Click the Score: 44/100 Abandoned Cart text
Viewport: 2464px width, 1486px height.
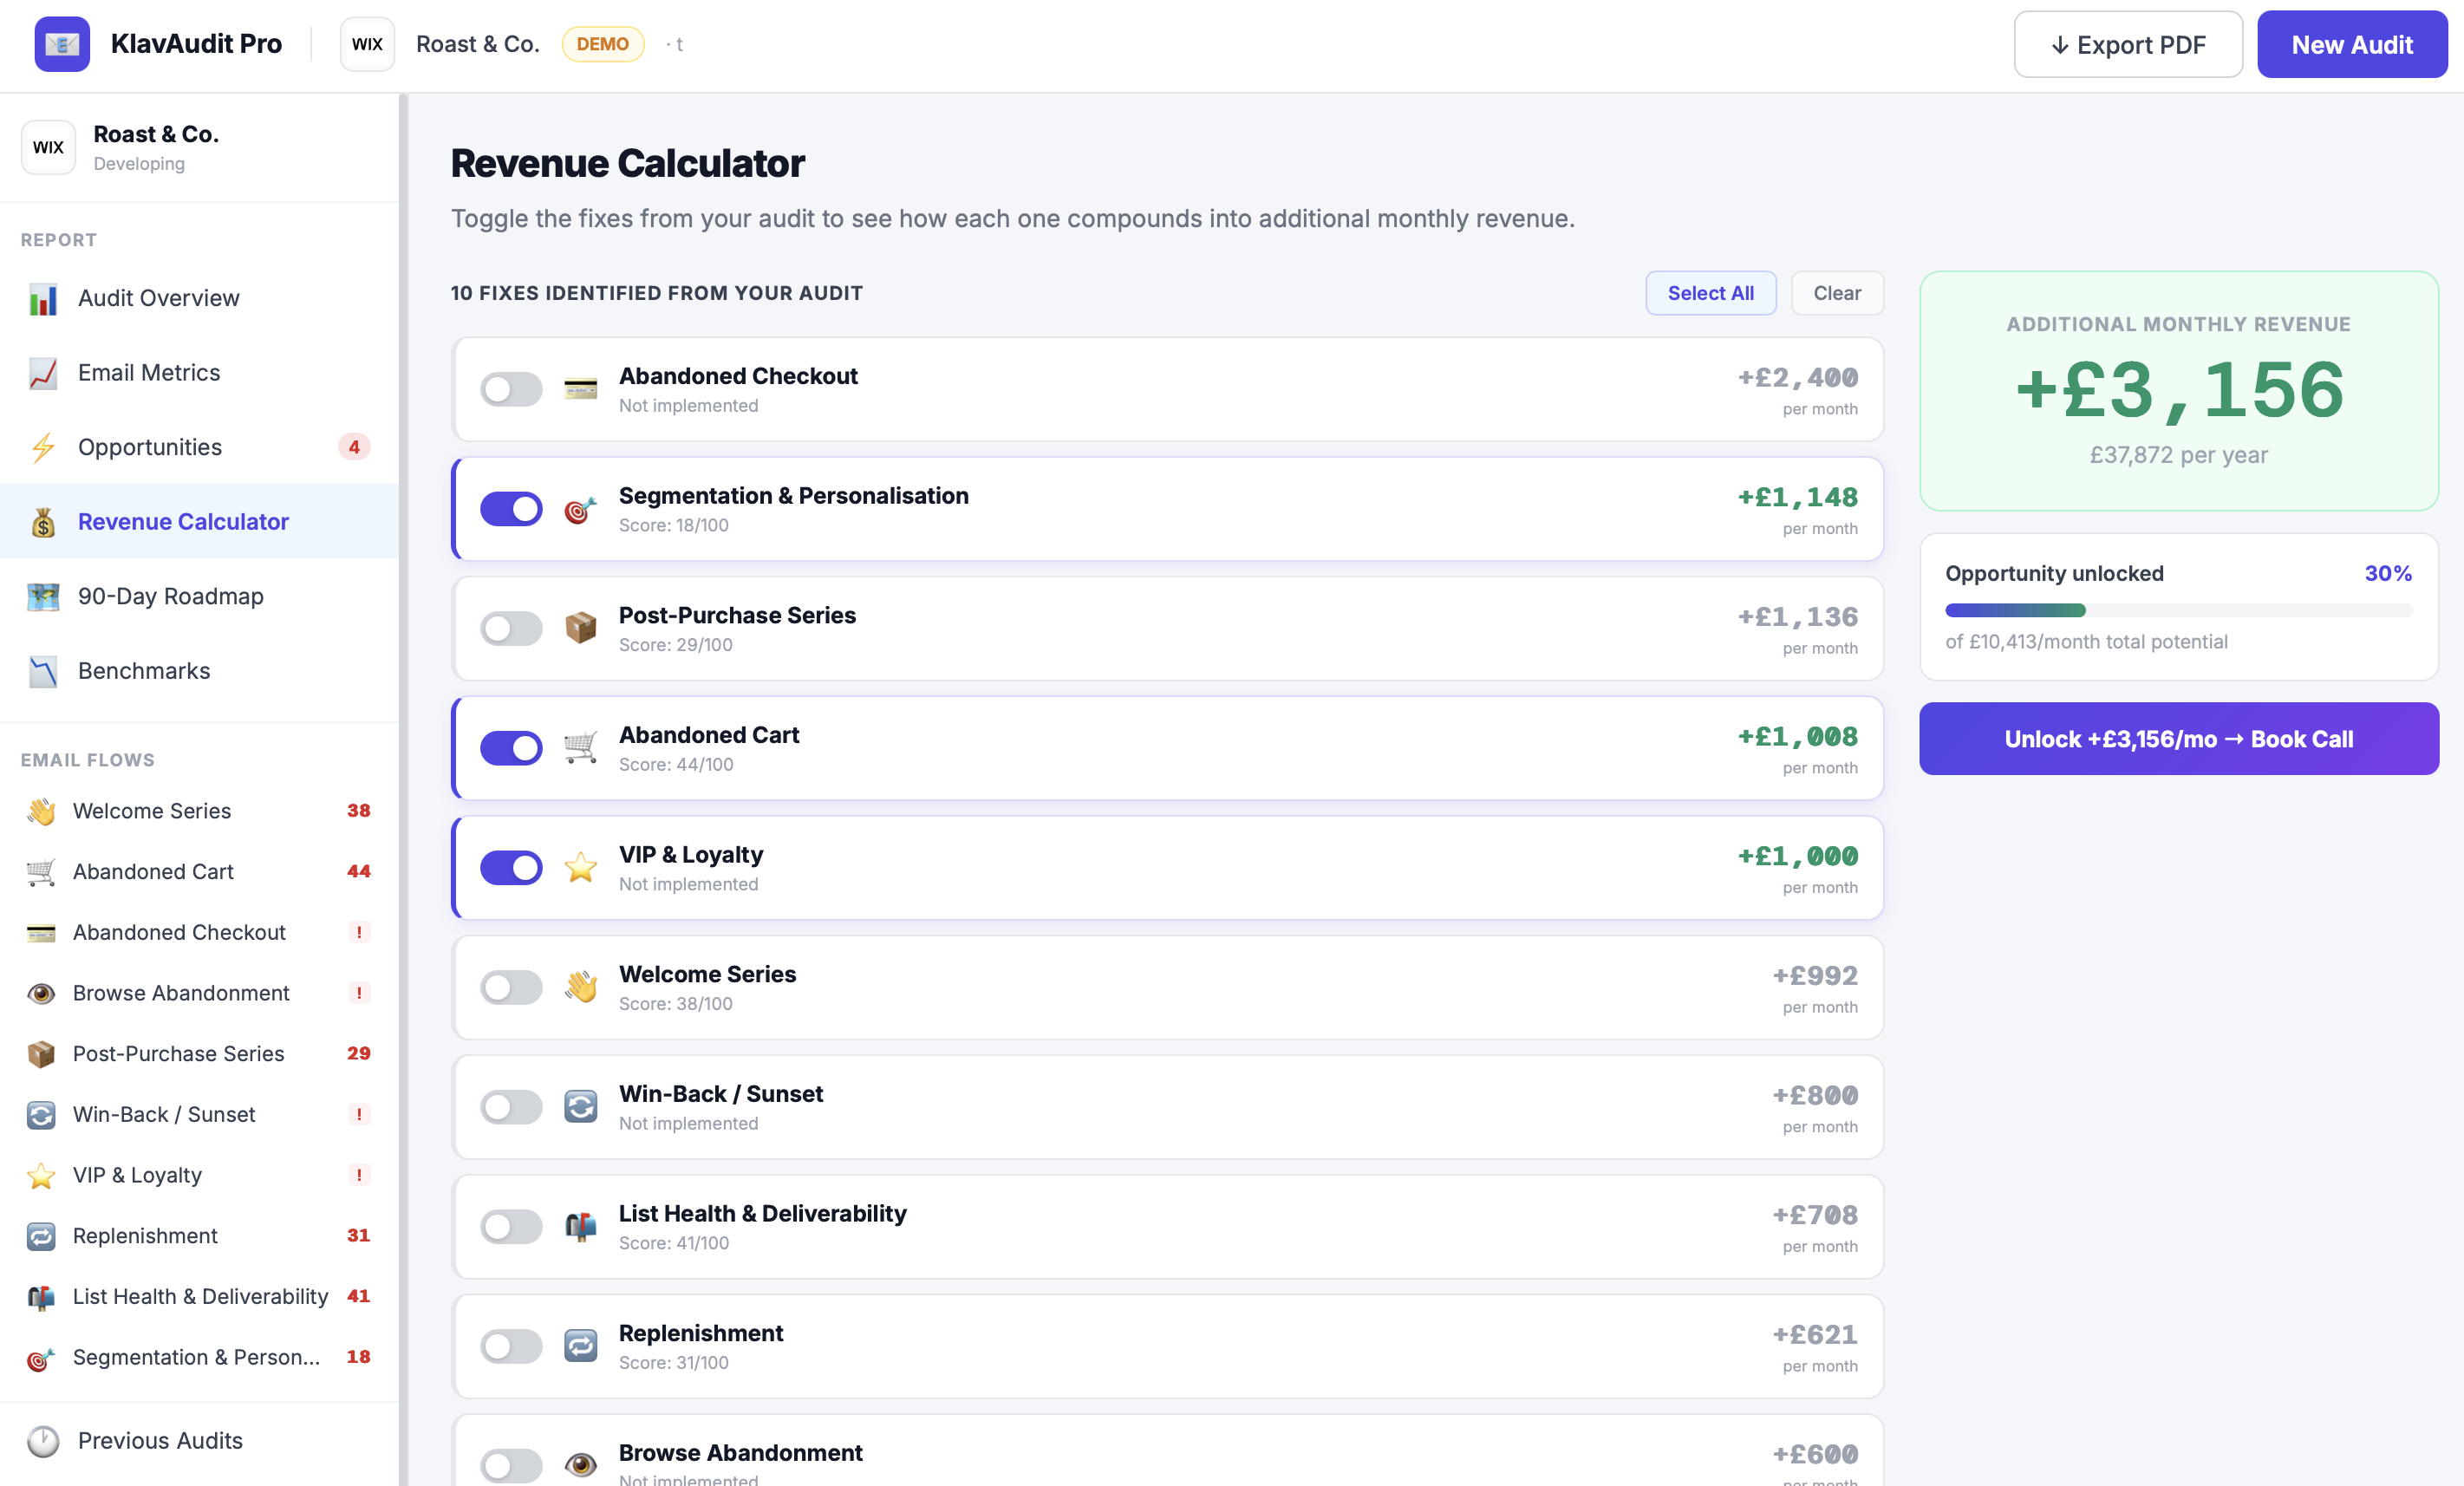(676, 765)
